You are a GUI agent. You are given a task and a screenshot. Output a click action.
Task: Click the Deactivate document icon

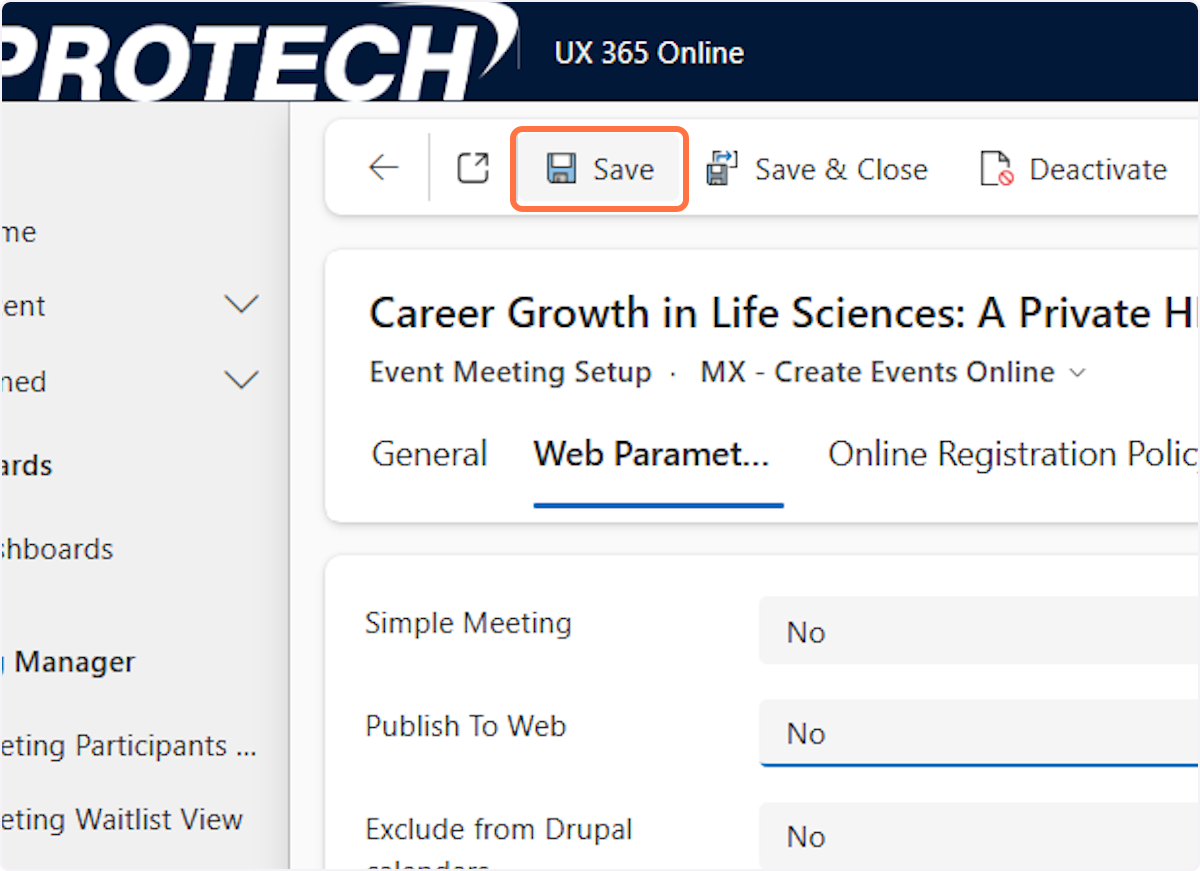[x=997, y=169]
